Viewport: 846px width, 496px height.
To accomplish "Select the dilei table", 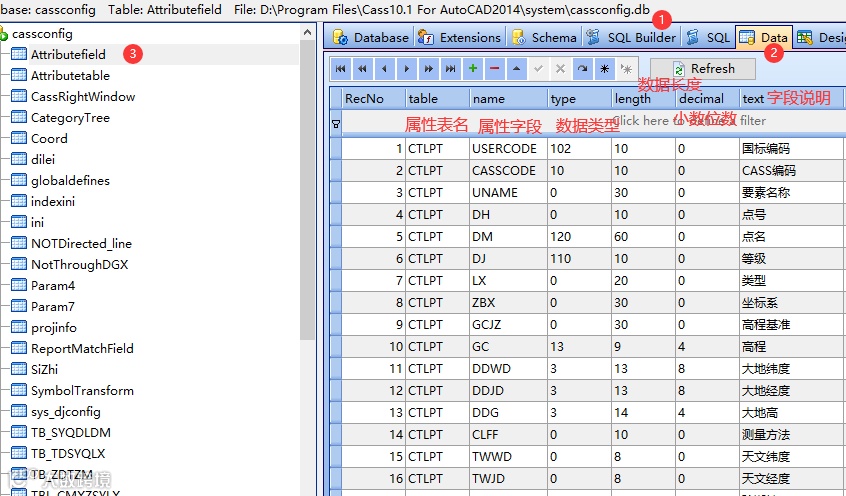I will point(43,160).
